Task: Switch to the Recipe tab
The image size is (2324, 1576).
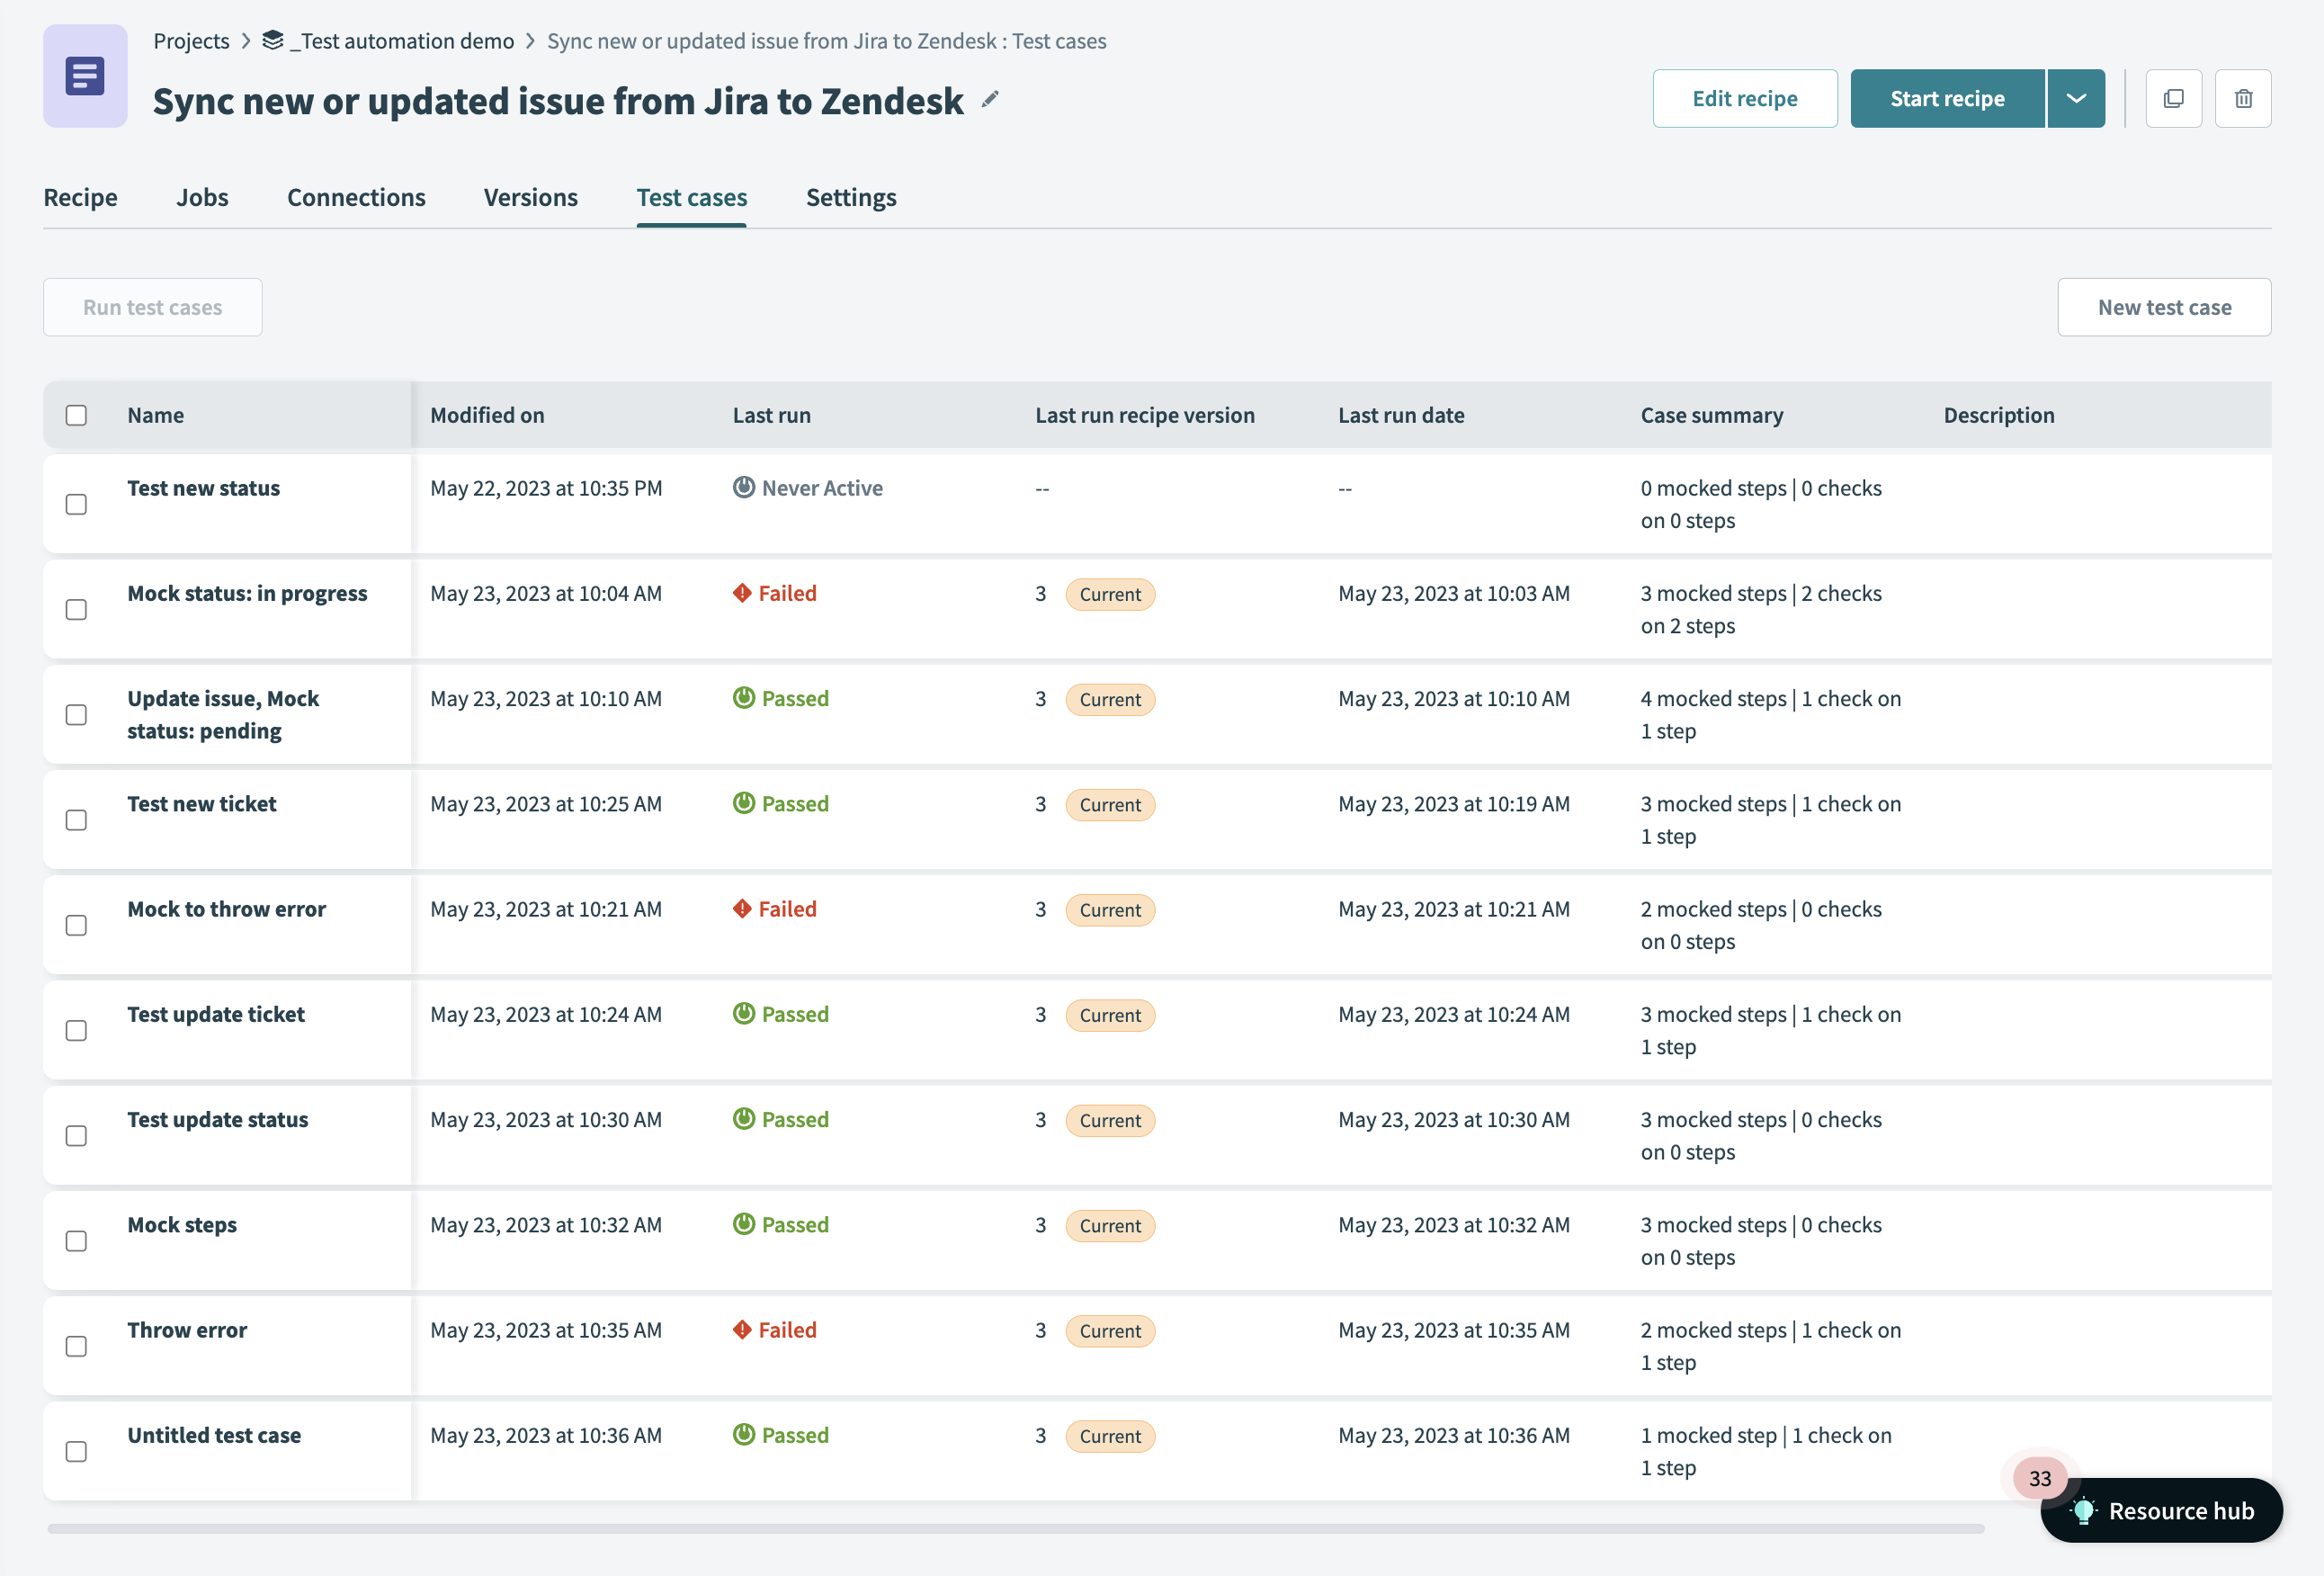Action: pyautogui.click(x=79, y=195)
